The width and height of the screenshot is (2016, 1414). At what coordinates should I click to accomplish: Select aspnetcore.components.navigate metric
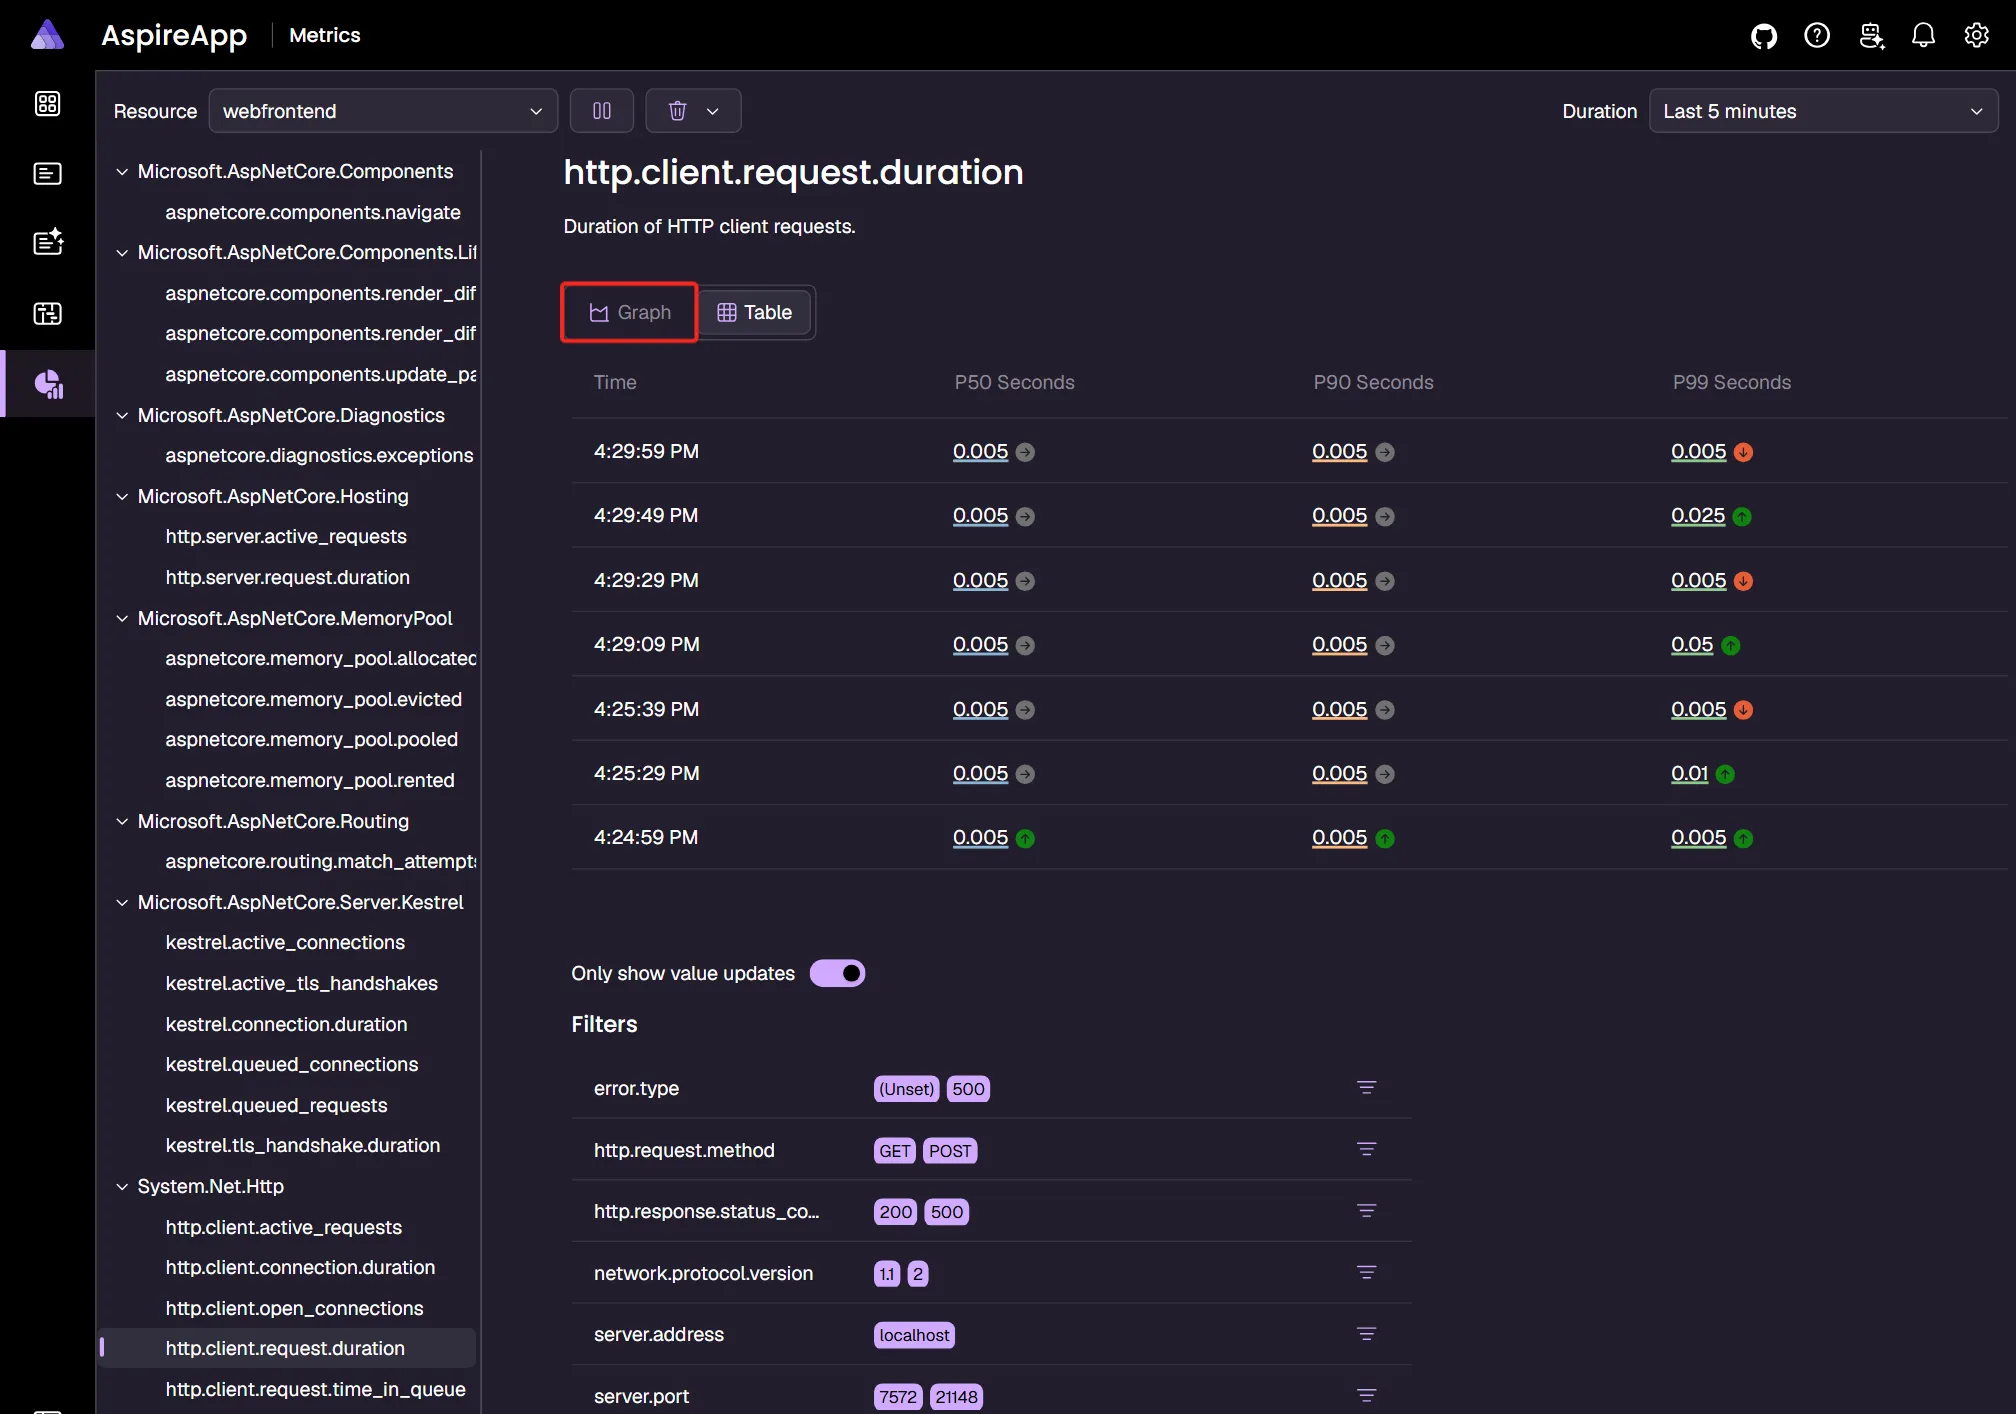(312, 212)
